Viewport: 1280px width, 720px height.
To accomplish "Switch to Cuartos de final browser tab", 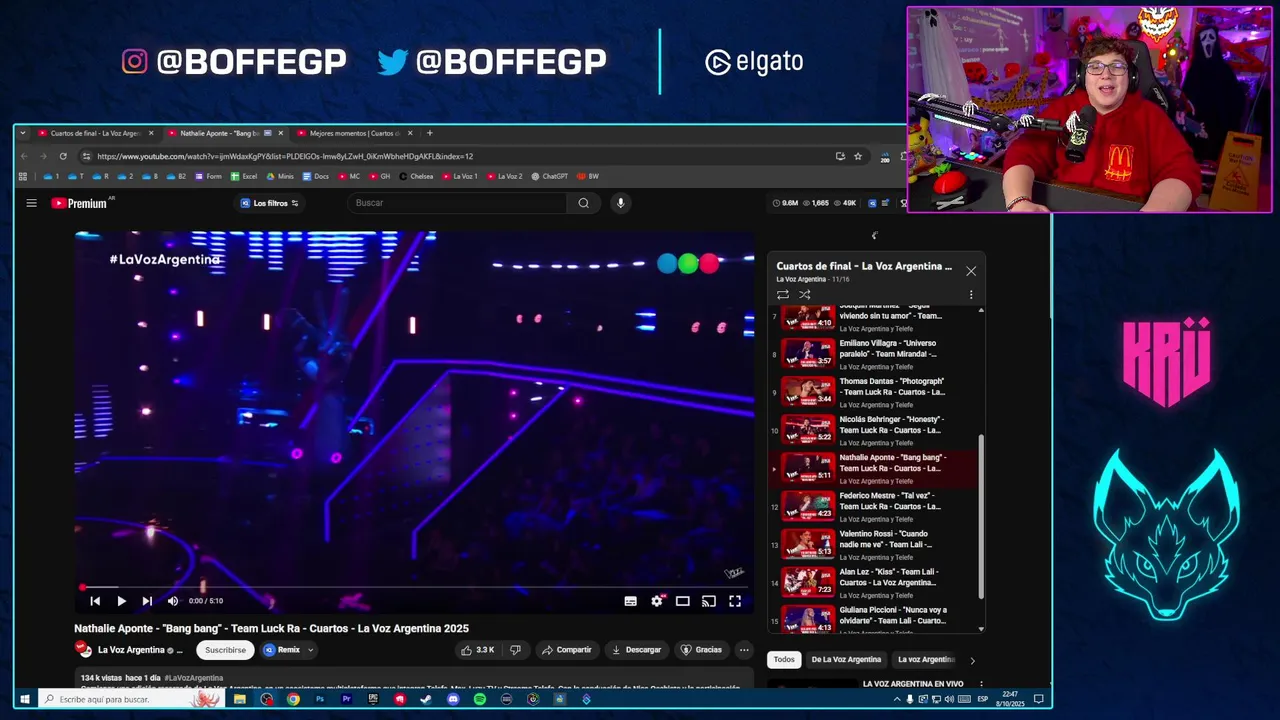I will click(x=94, y=133).
